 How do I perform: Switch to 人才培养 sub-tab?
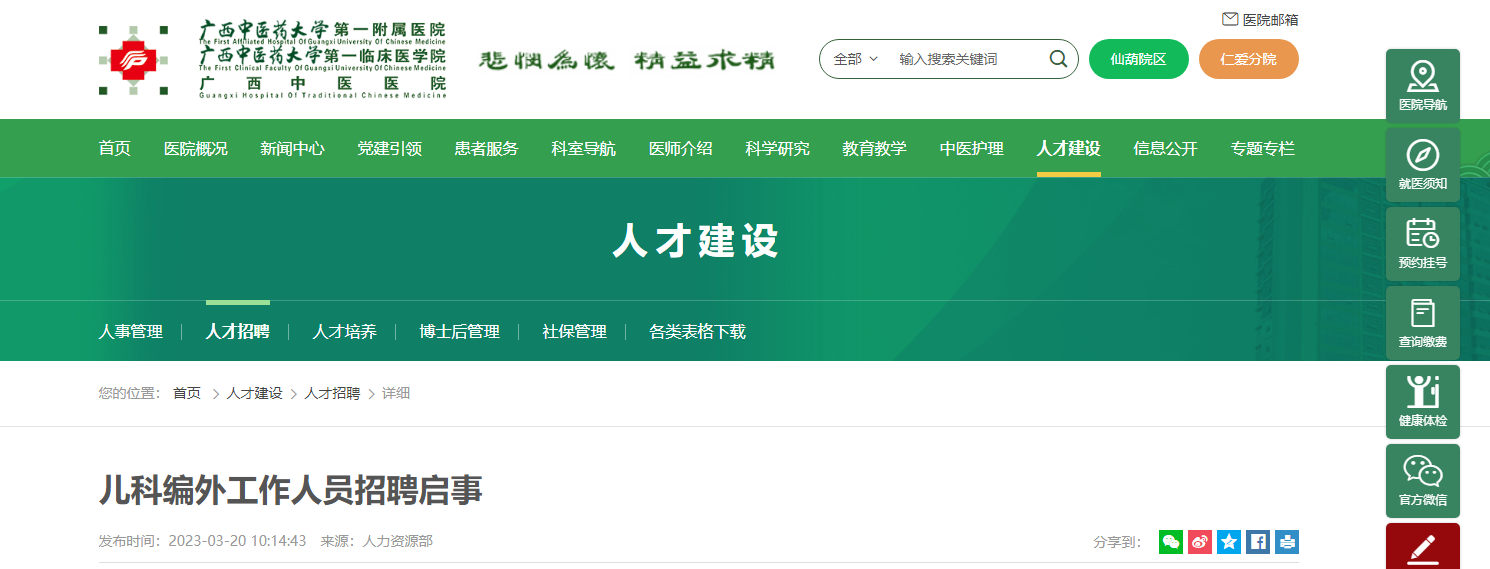coord(344,331)
